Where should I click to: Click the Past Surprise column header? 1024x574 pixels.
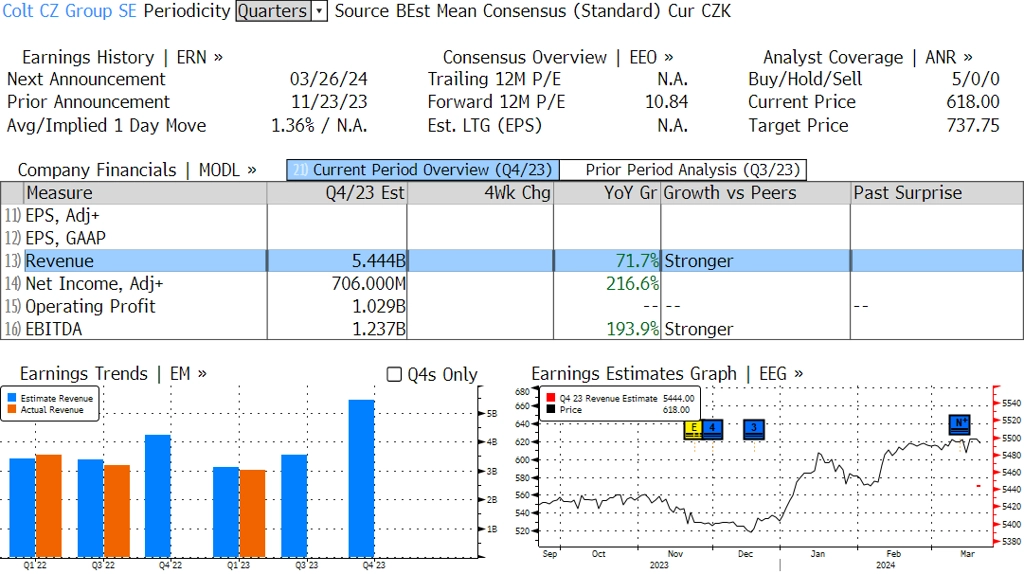click(936, 193)
